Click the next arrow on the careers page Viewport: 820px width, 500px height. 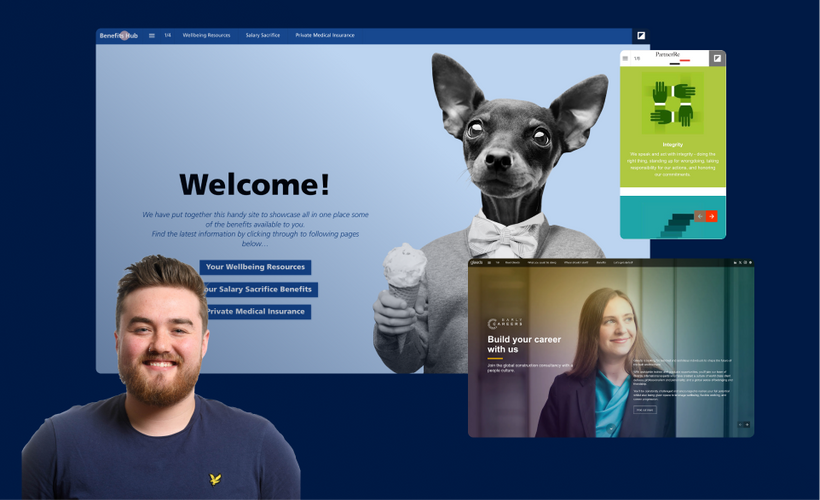tap(747, 425)
